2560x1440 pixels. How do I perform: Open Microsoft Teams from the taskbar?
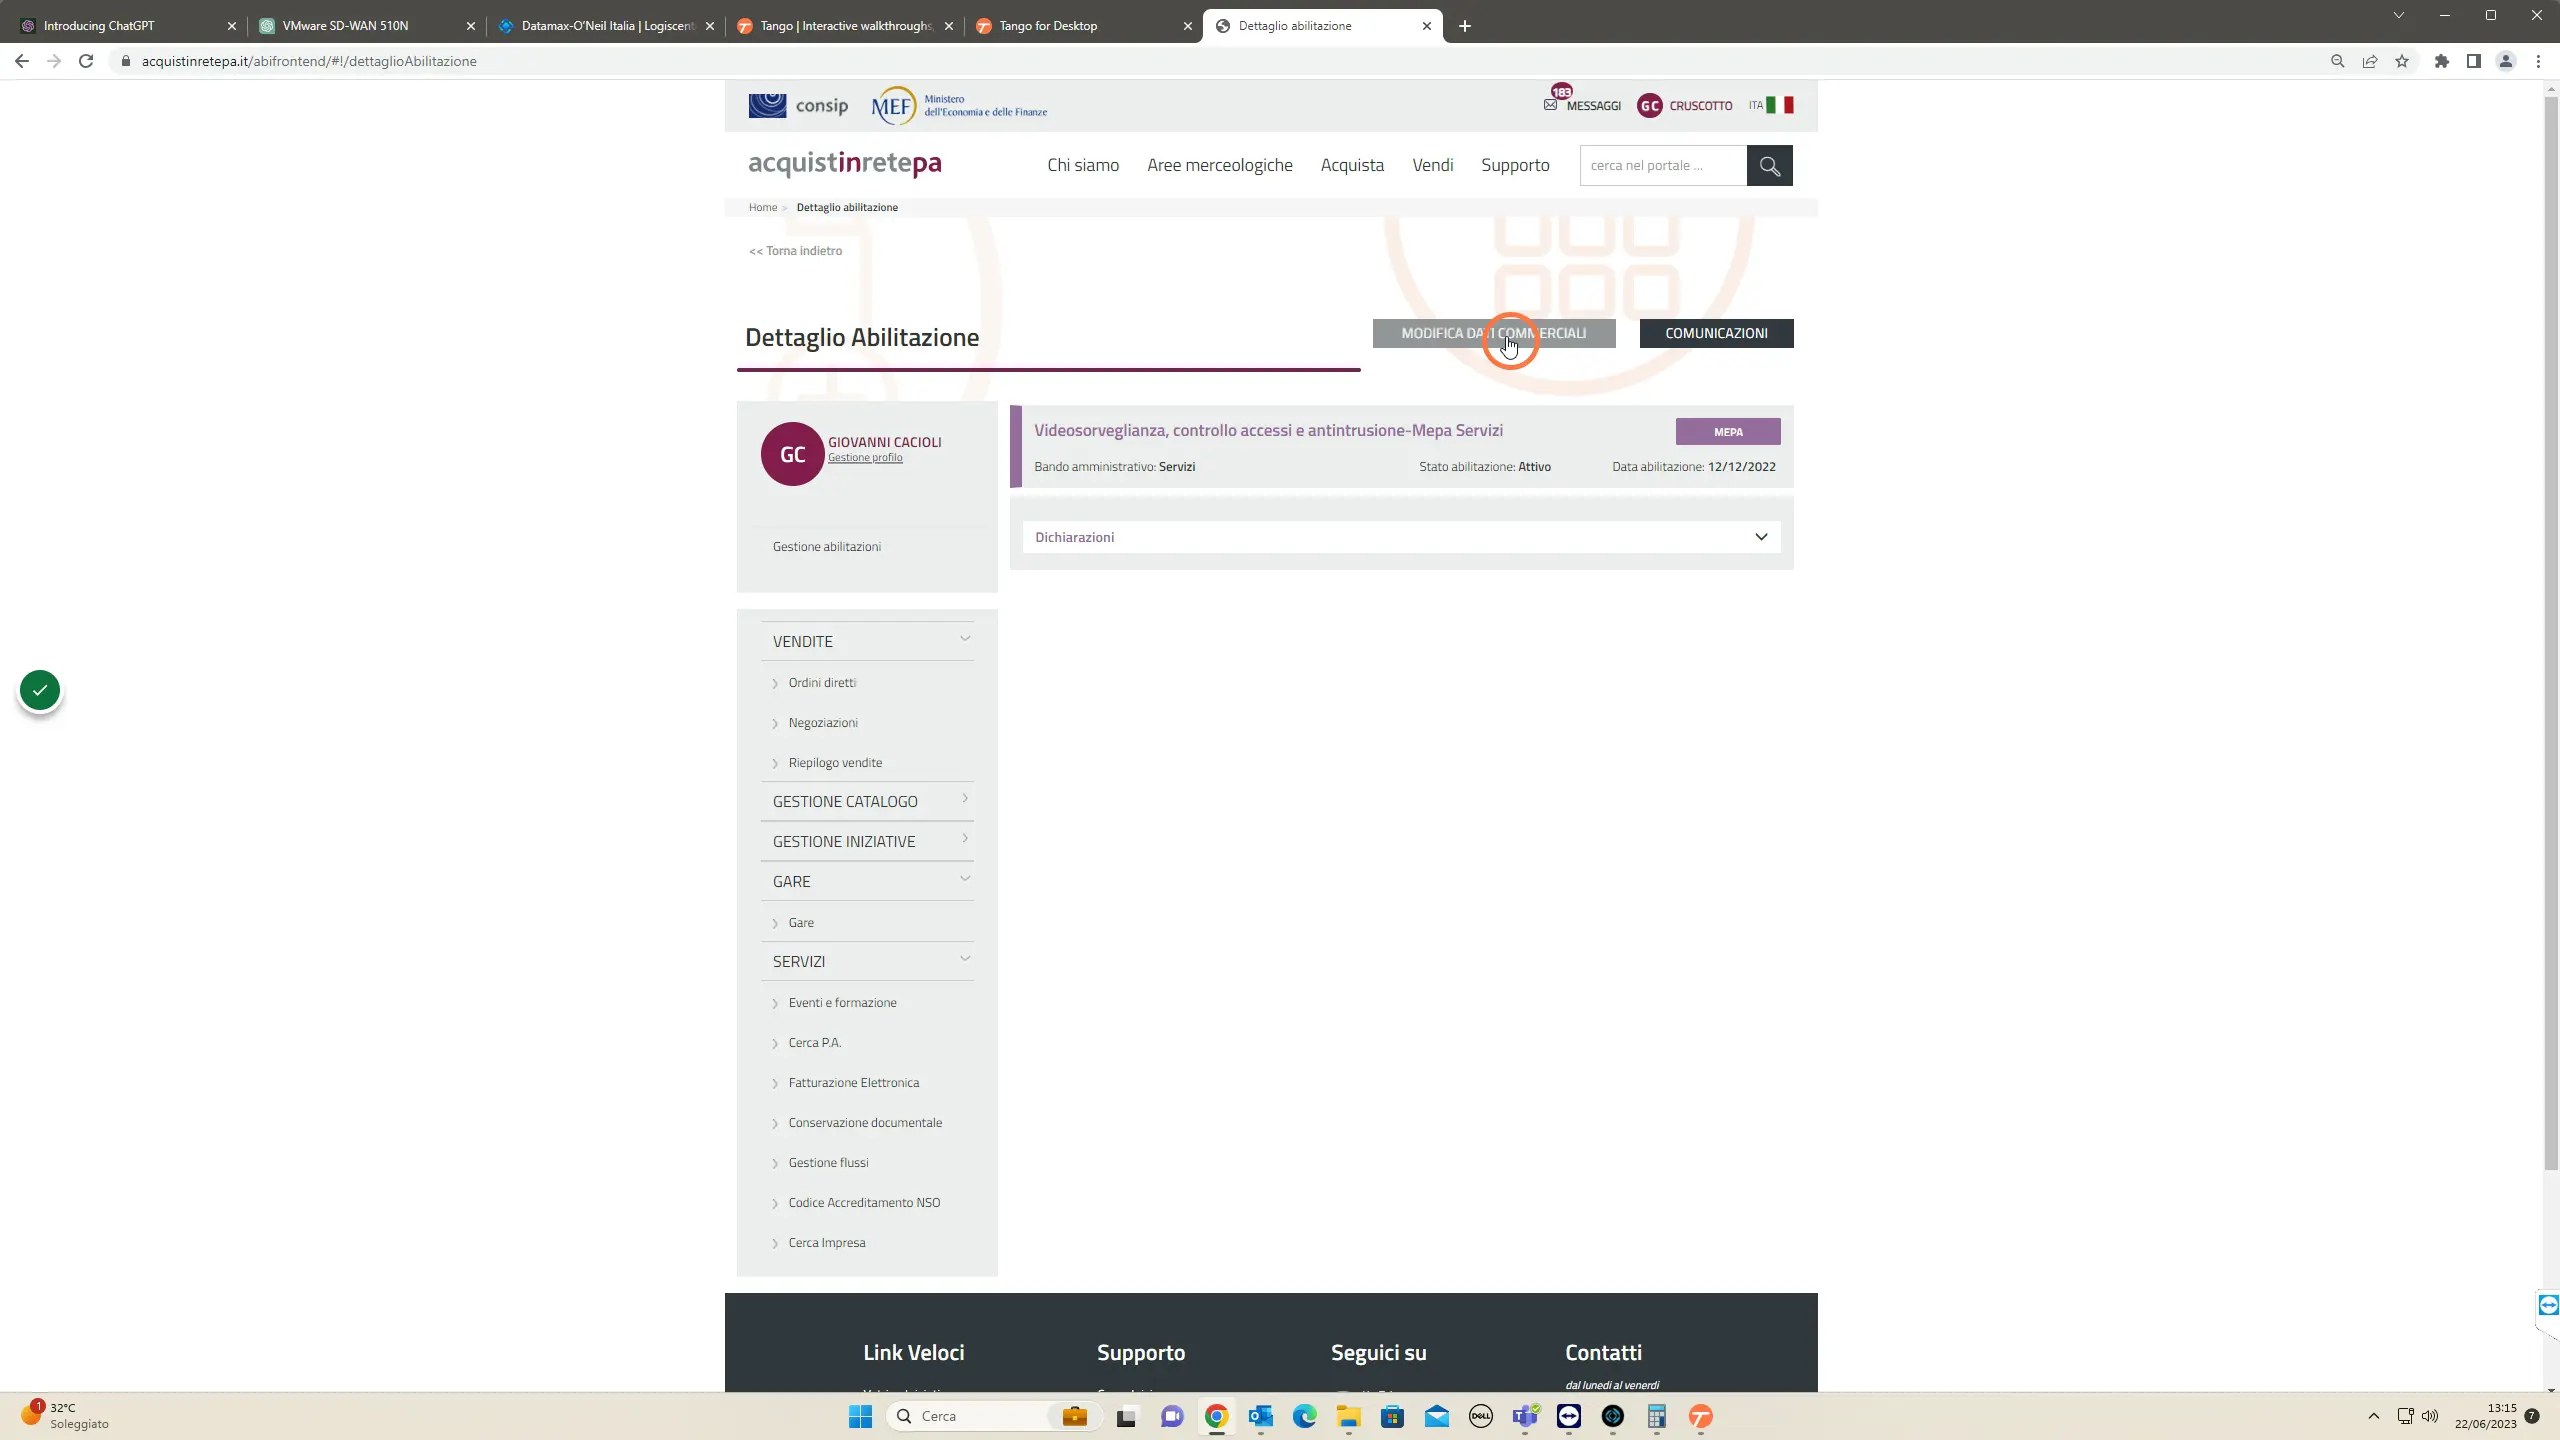coord(1525,1416)
